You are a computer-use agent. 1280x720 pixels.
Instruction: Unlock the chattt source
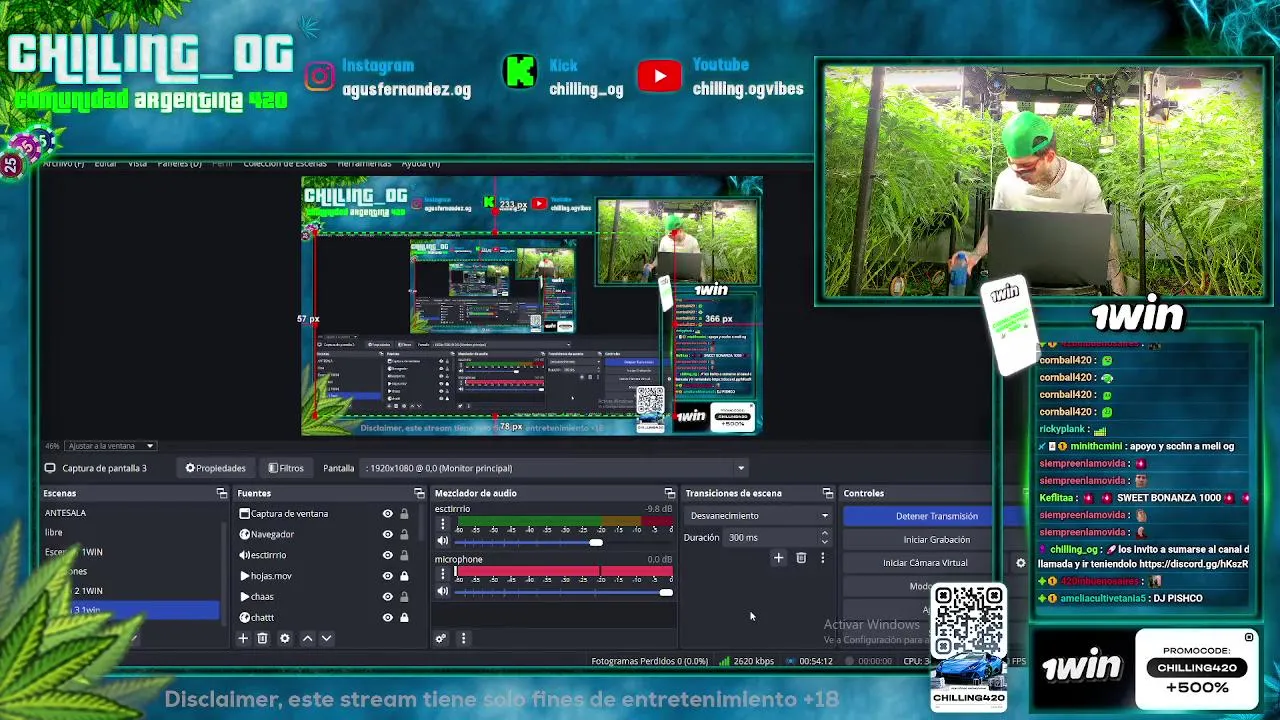[x=404, y=617]
